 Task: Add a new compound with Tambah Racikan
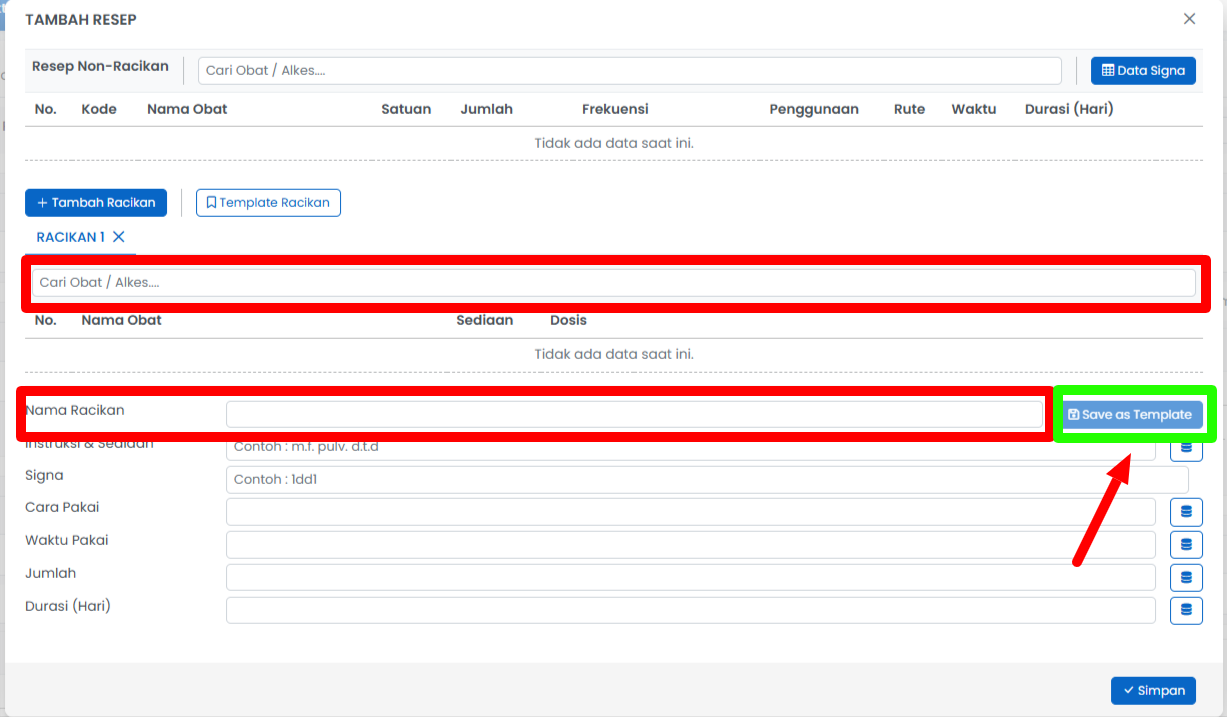[x=96, y=203]
